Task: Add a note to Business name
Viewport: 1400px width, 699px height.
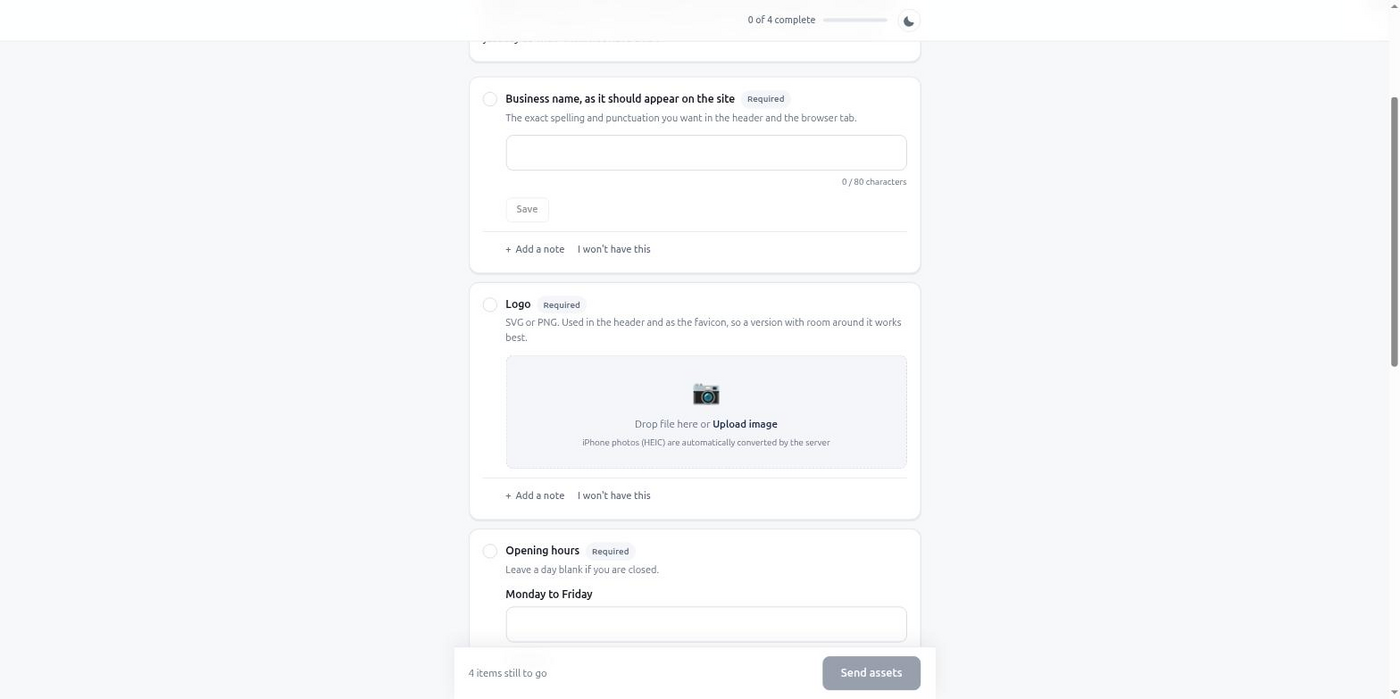Action: [x=535, y=249]
